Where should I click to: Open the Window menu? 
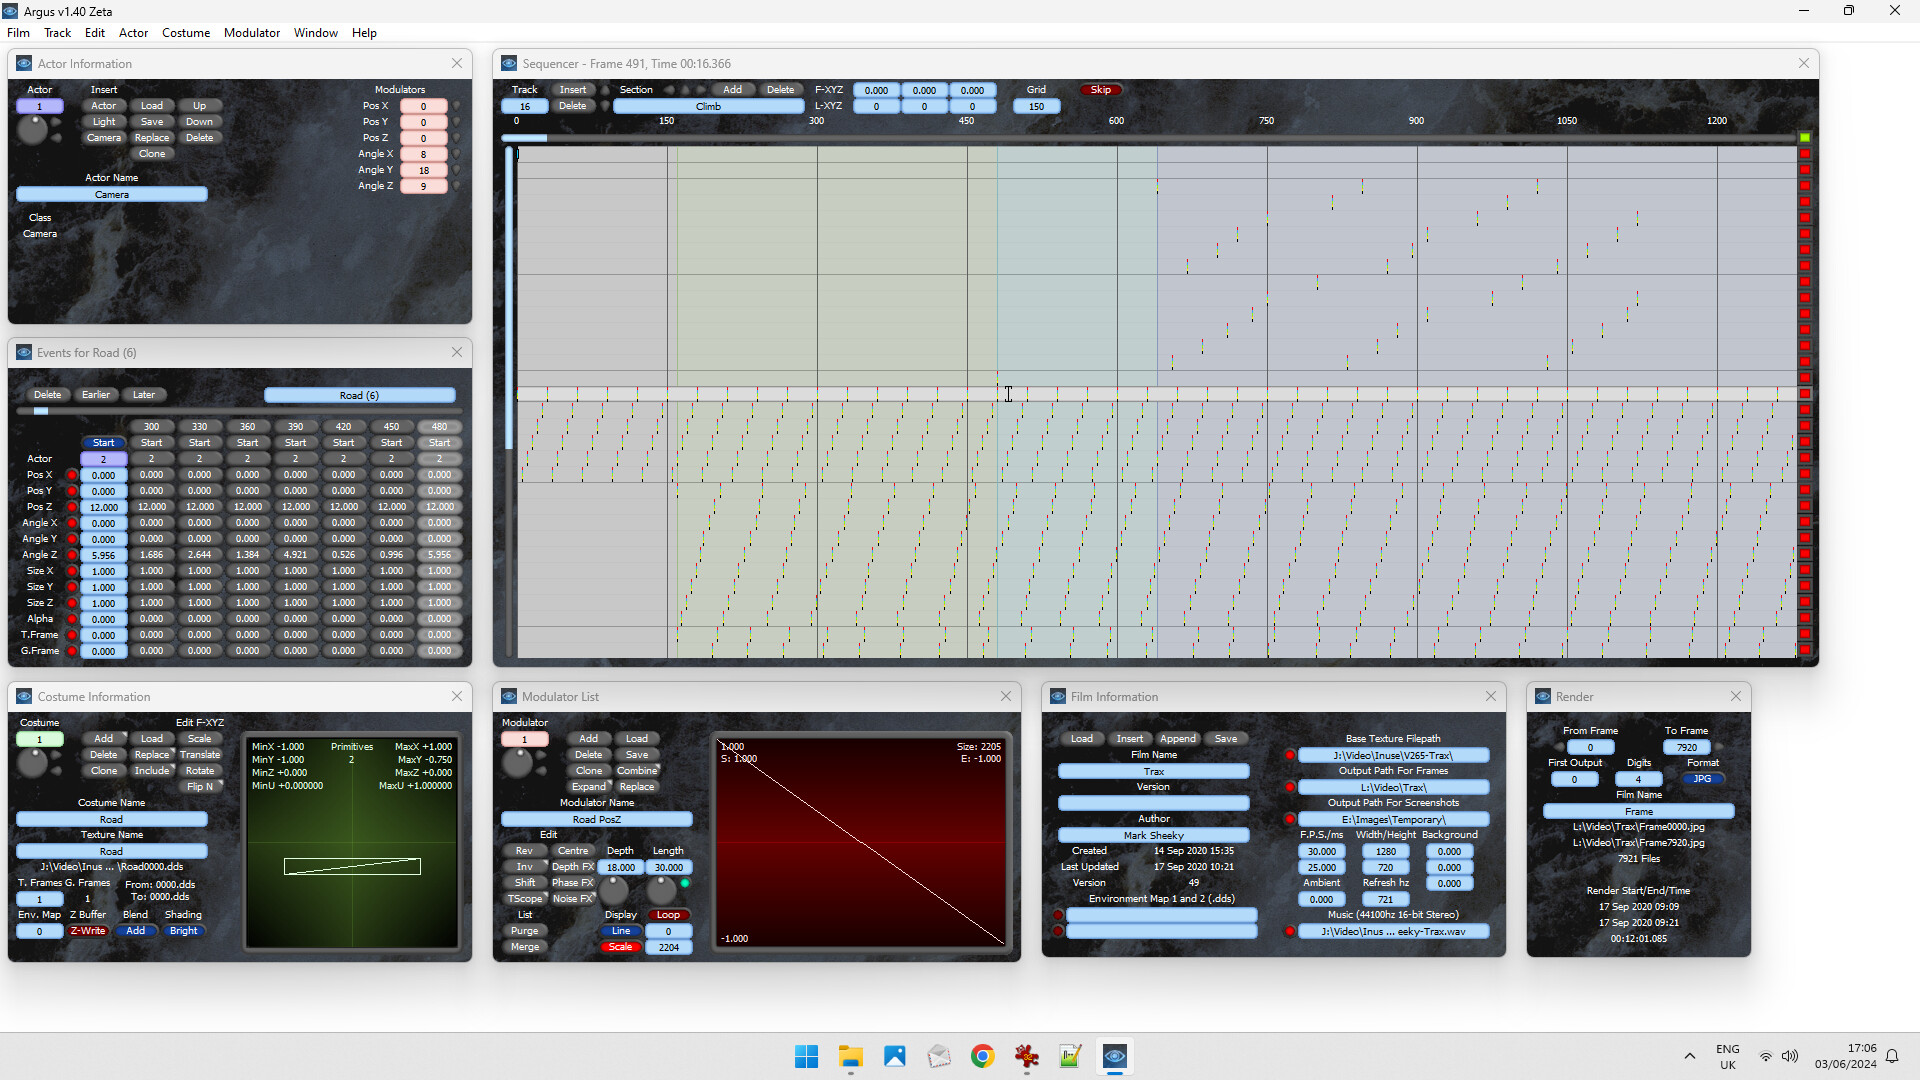pyautogui.click(x=315, y=32)
